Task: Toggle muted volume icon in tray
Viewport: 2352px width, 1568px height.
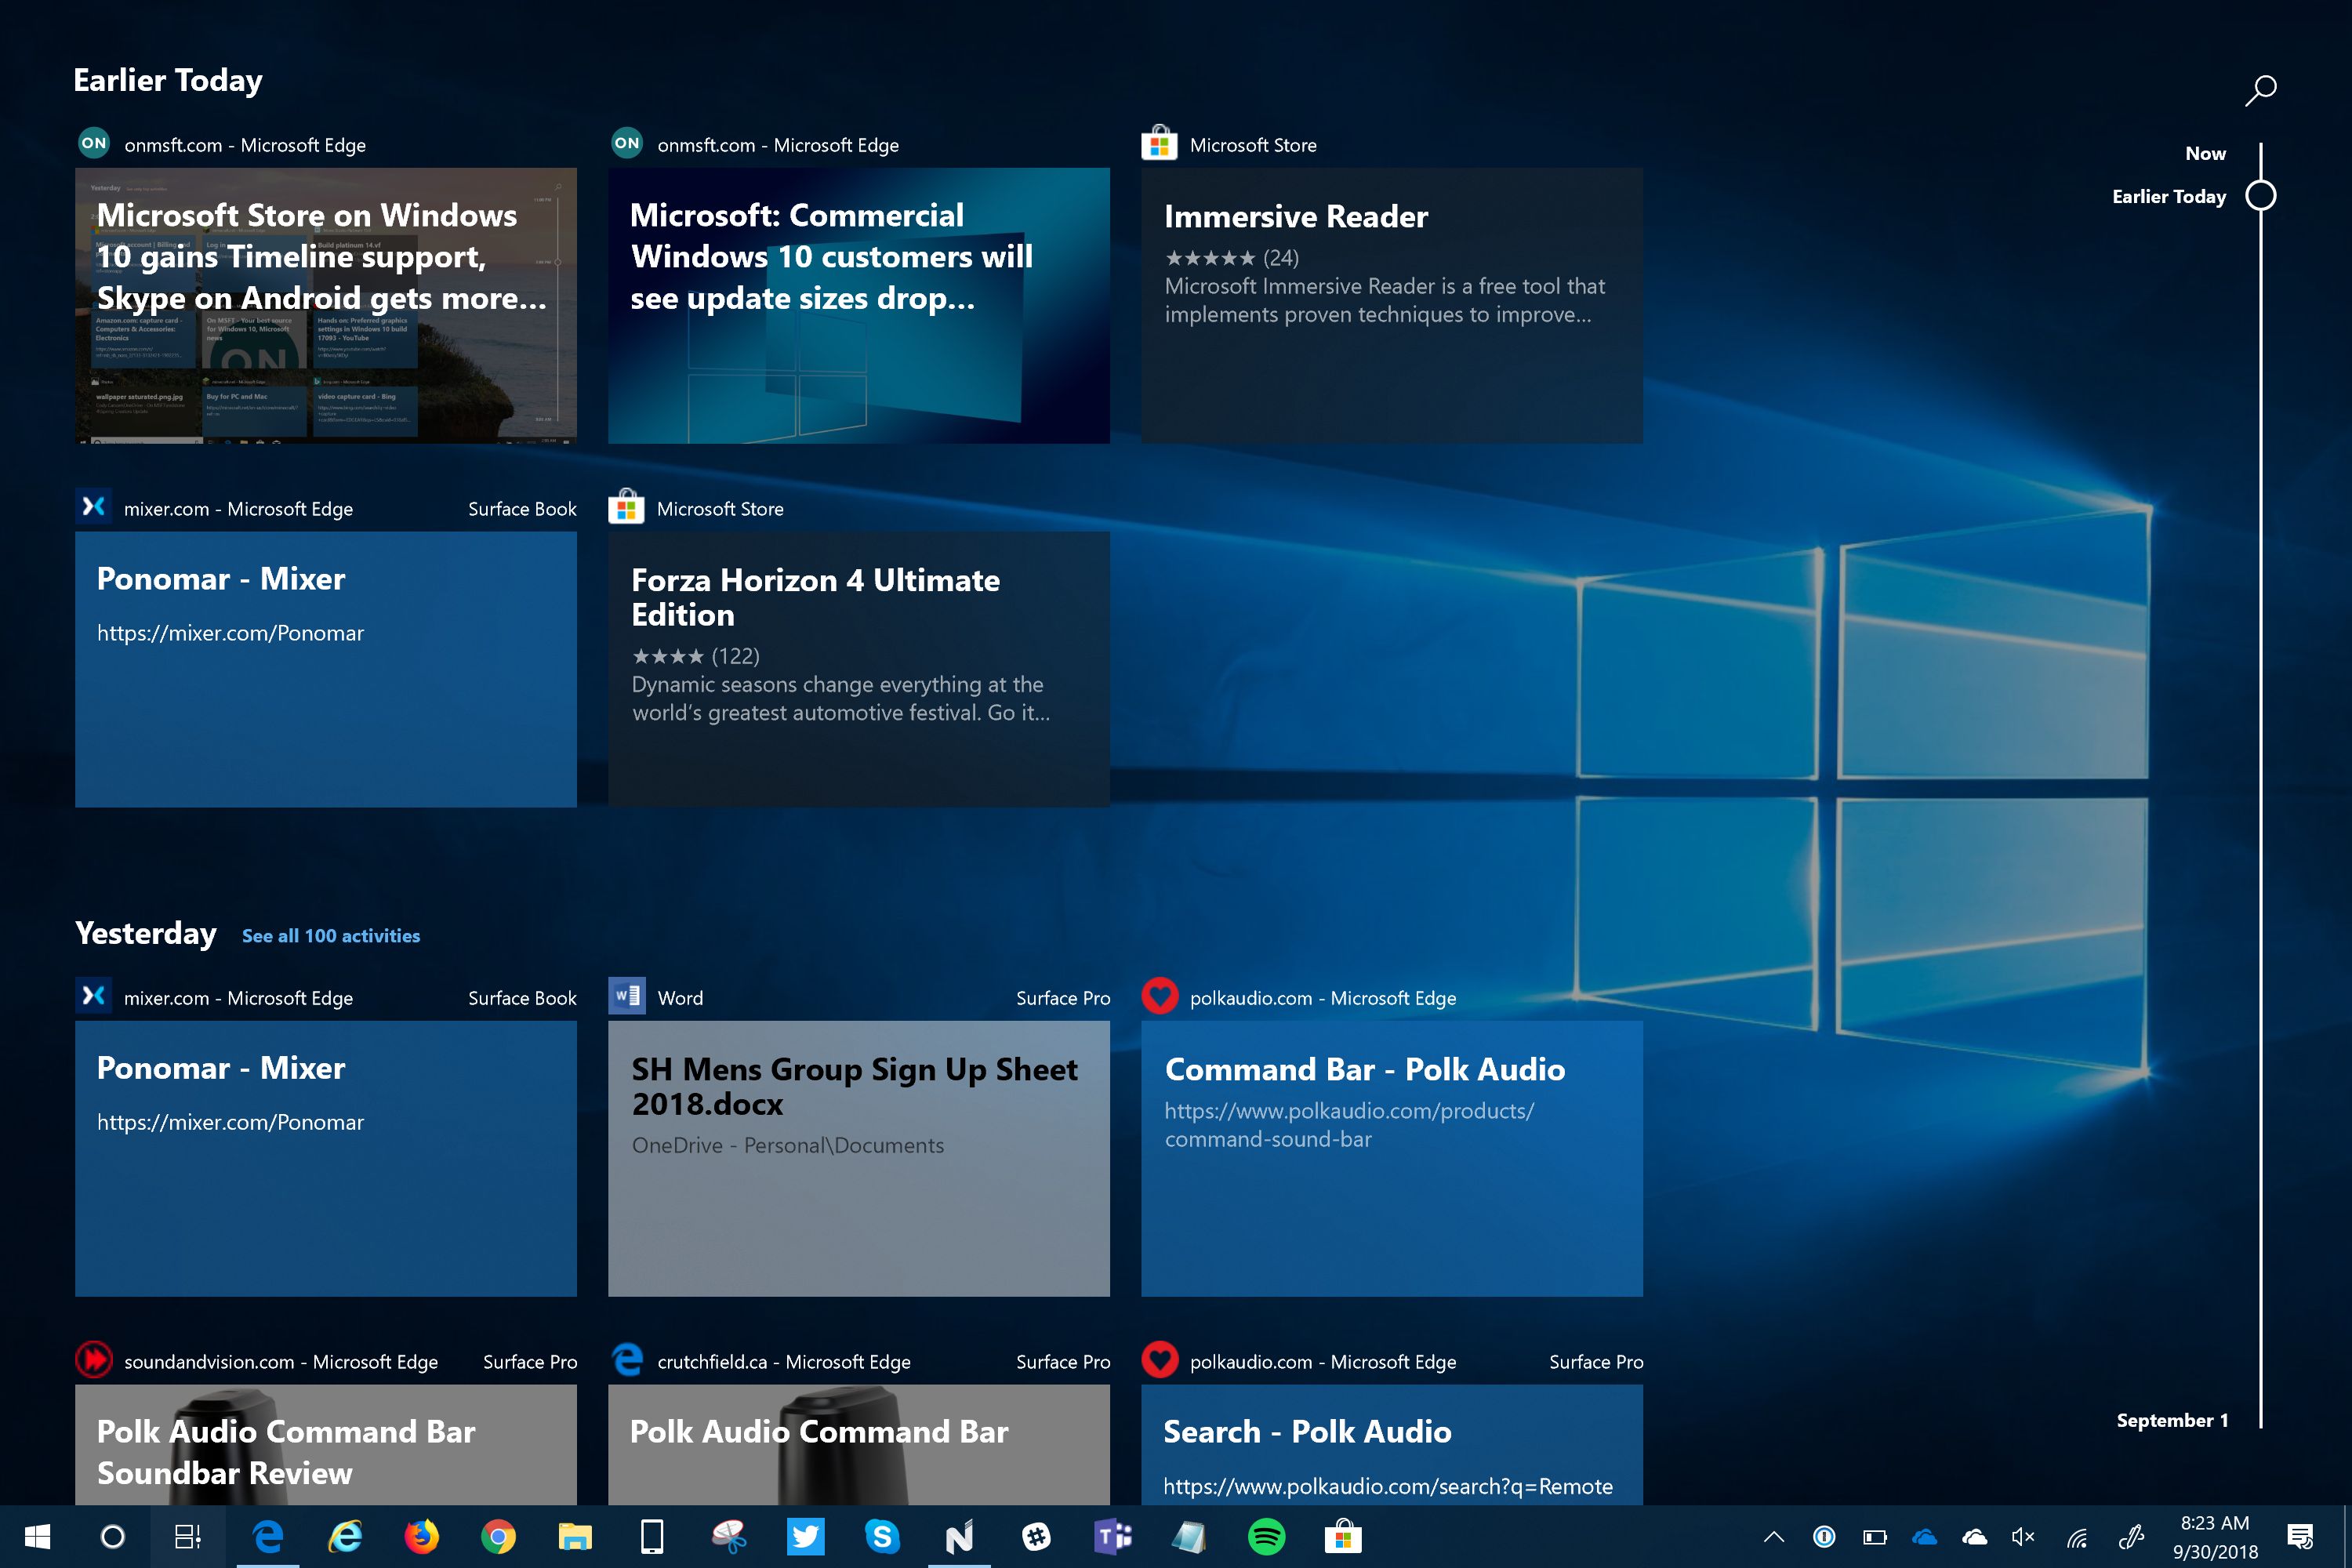Action: click(2022, 1537)
